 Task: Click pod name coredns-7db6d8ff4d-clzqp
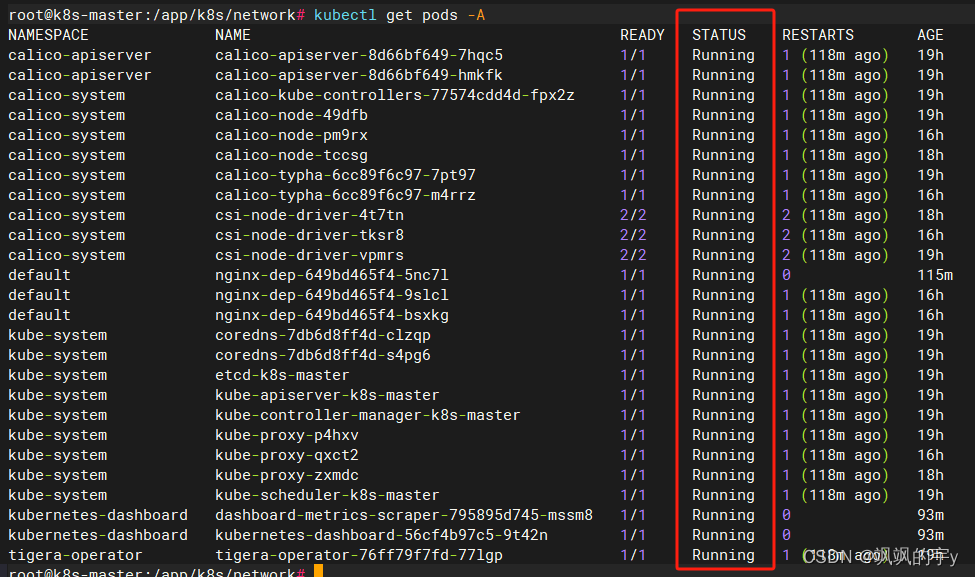(322, 335)
